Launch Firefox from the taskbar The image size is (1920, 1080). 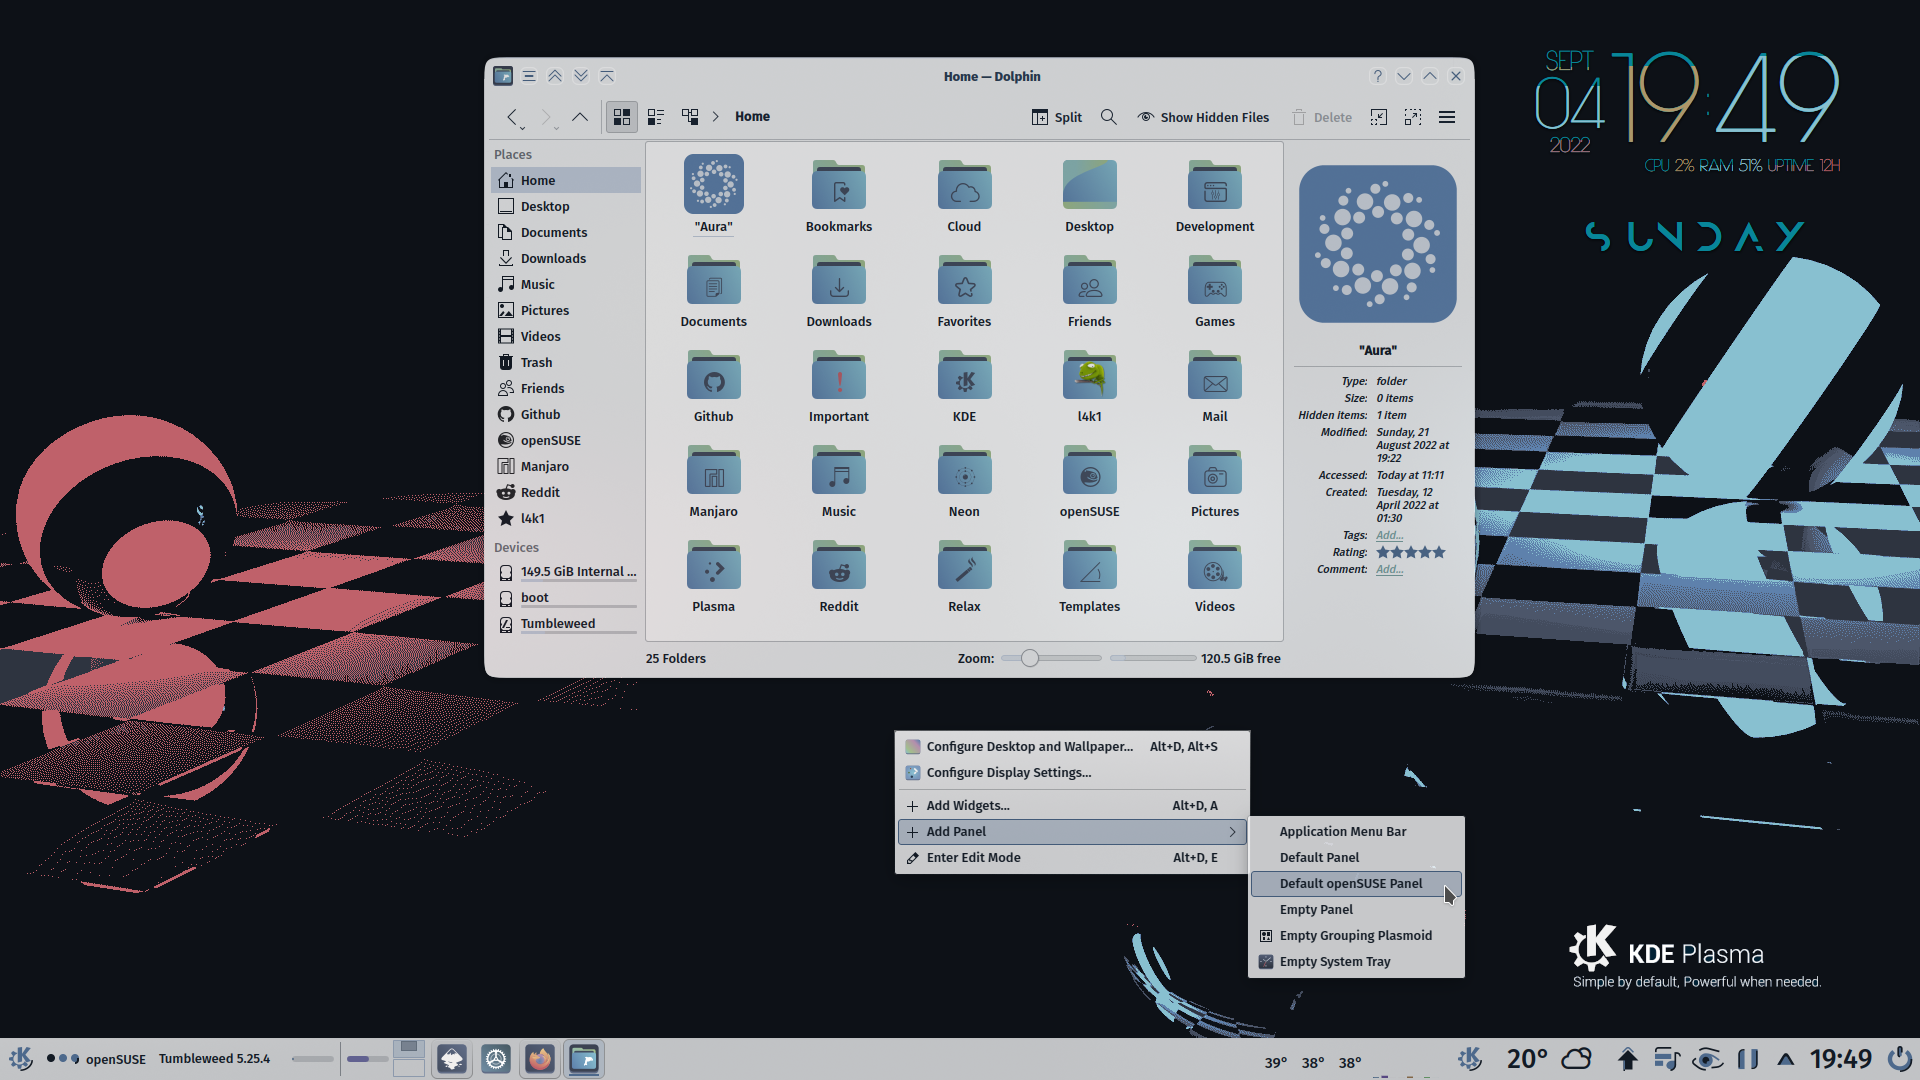540,1059
